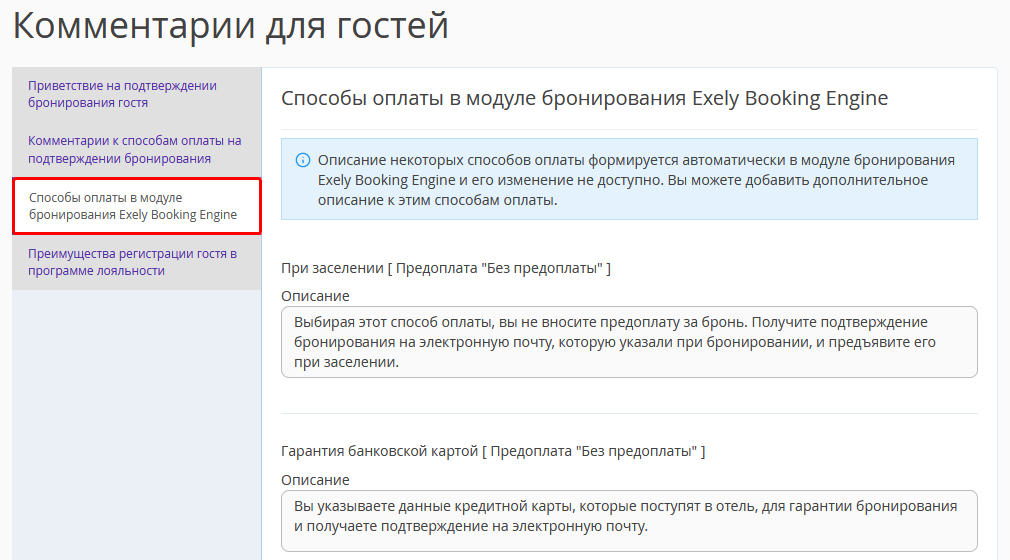
Task: Click the 'Комментарии для гостей' page heading
Action: 230,27
